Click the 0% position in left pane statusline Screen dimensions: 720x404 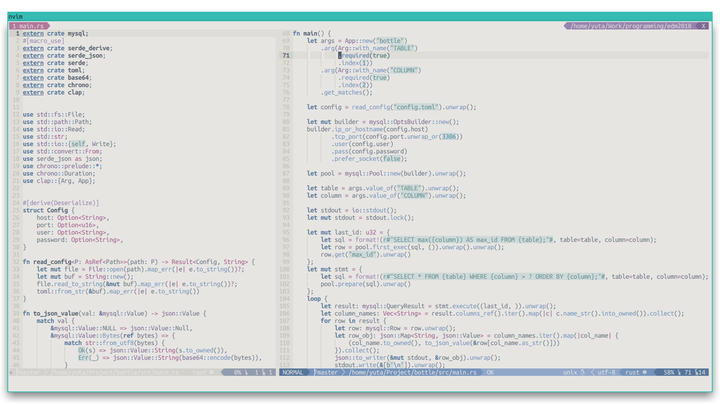click(239, 372)
